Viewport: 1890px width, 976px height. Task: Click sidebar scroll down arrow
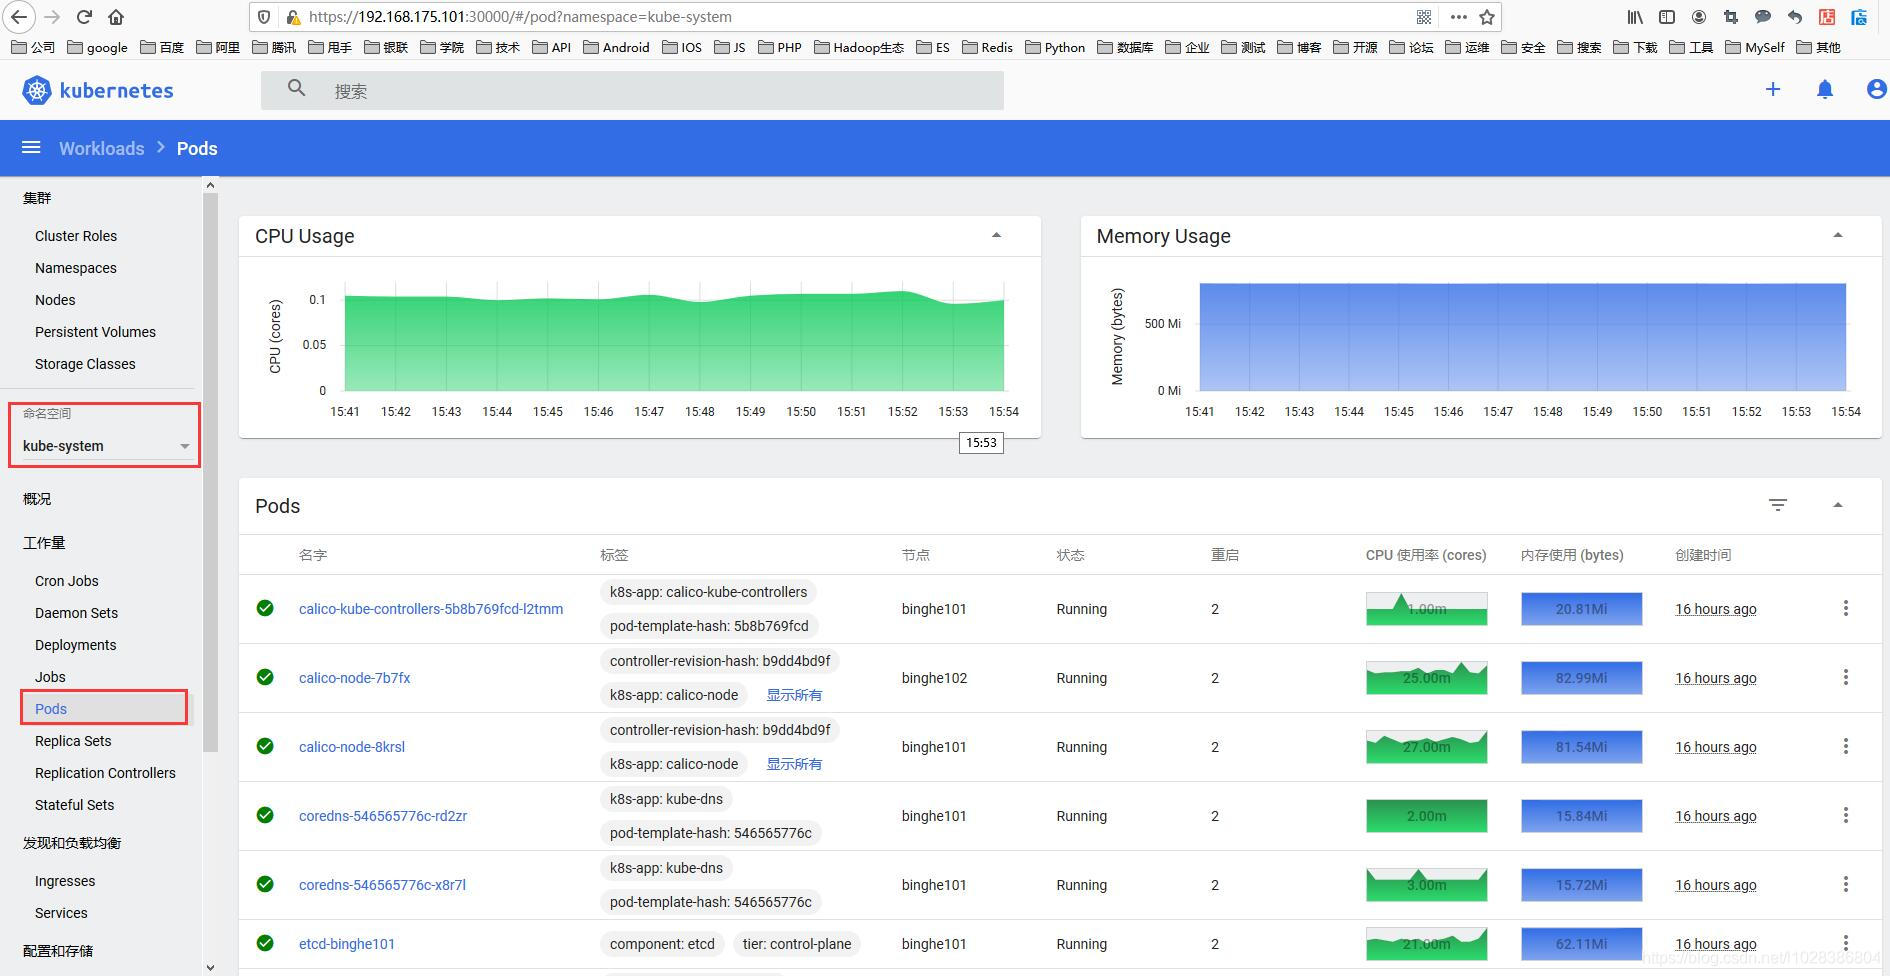point(210,967)
